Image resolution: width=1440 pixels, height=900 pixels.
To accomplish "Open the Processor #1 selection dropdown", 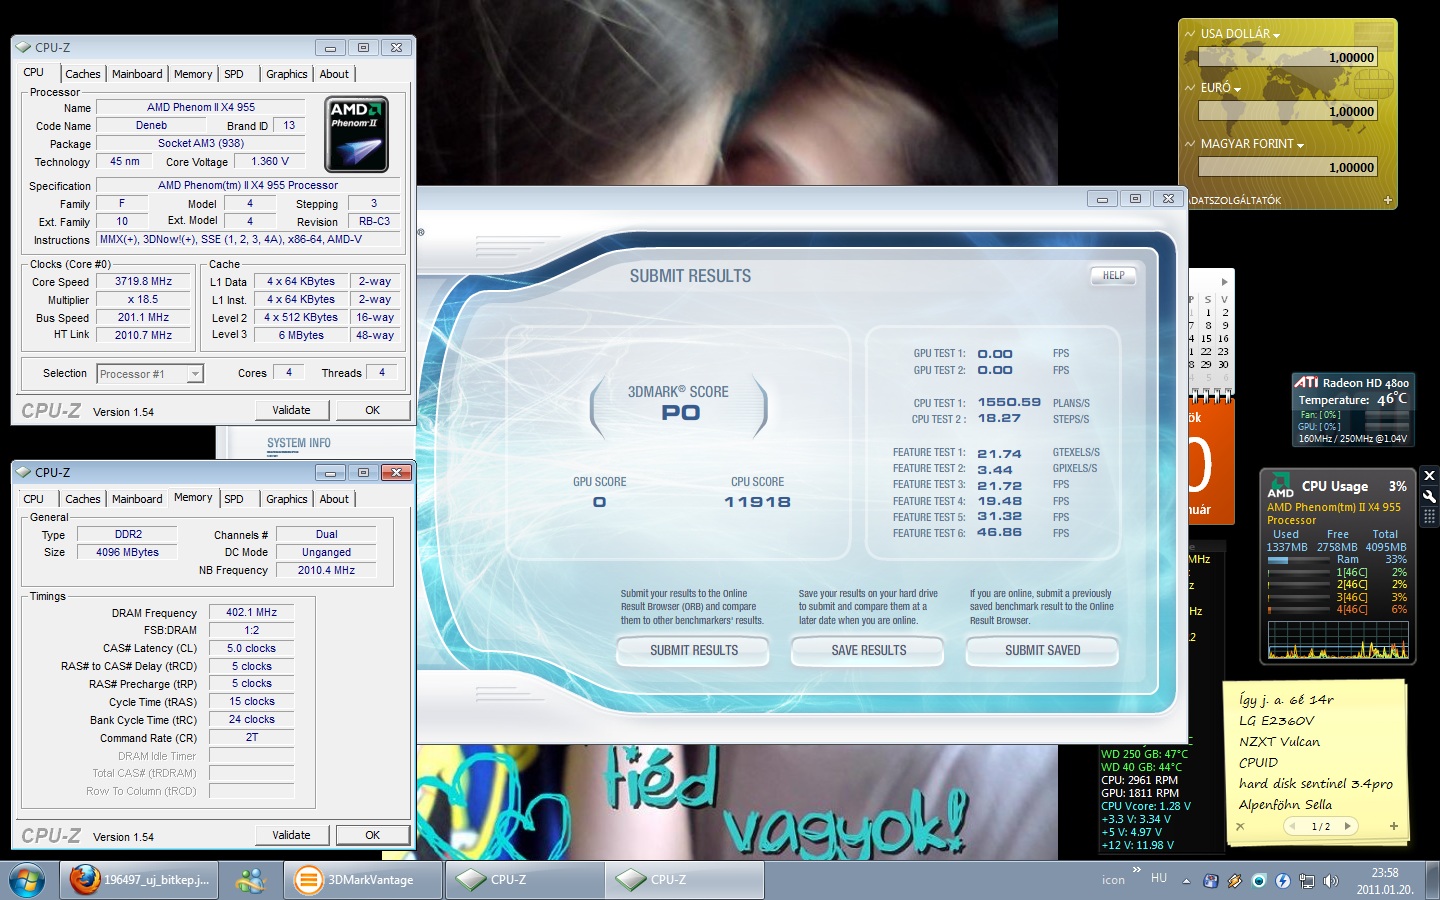I will point(195,374).
